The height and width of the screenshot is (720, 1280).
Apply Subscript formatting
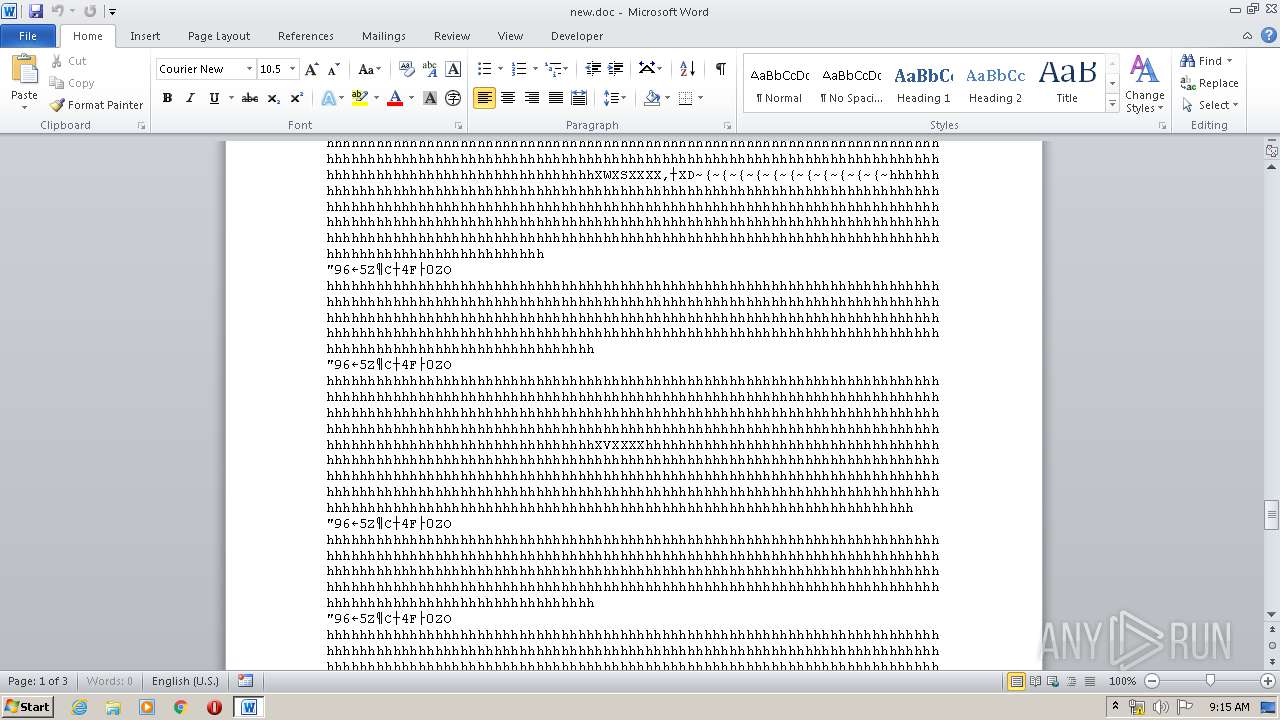(x=273, y=98)
